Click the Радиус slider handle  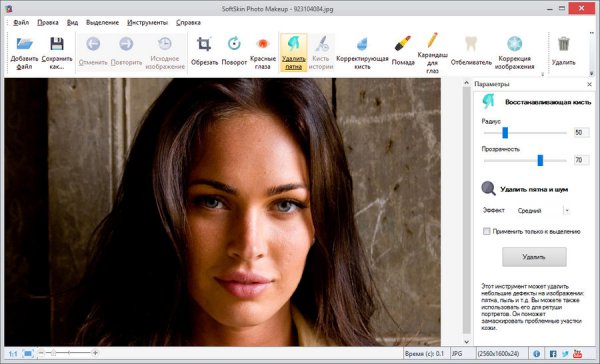point(505,133)
